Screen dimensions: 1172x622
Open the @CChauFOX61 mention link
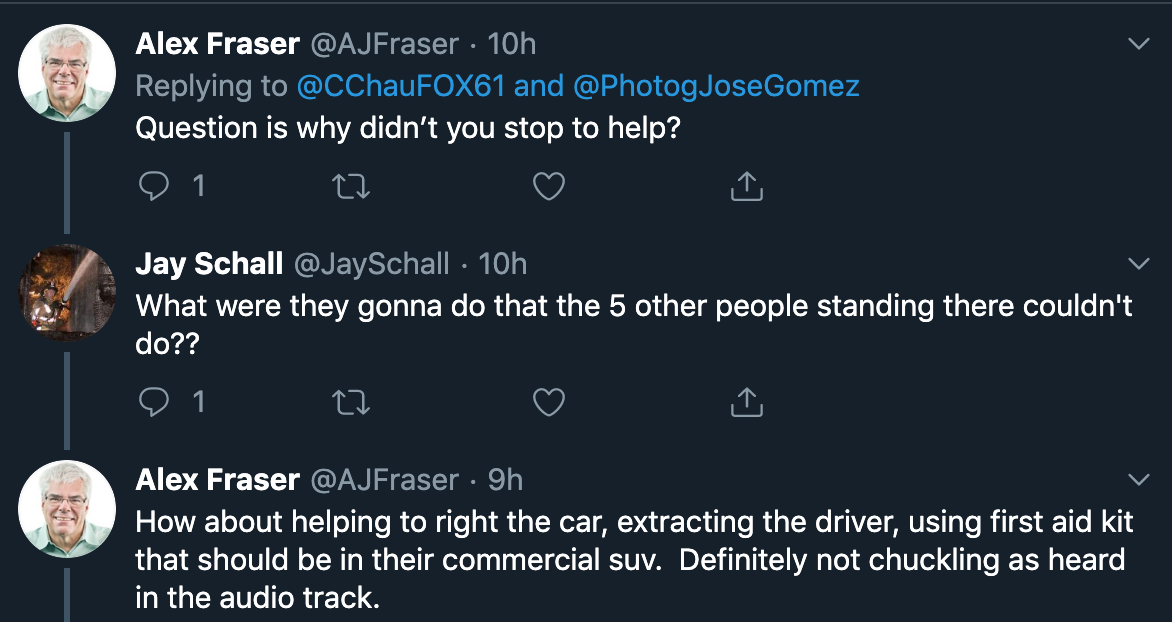click(402, 86)
